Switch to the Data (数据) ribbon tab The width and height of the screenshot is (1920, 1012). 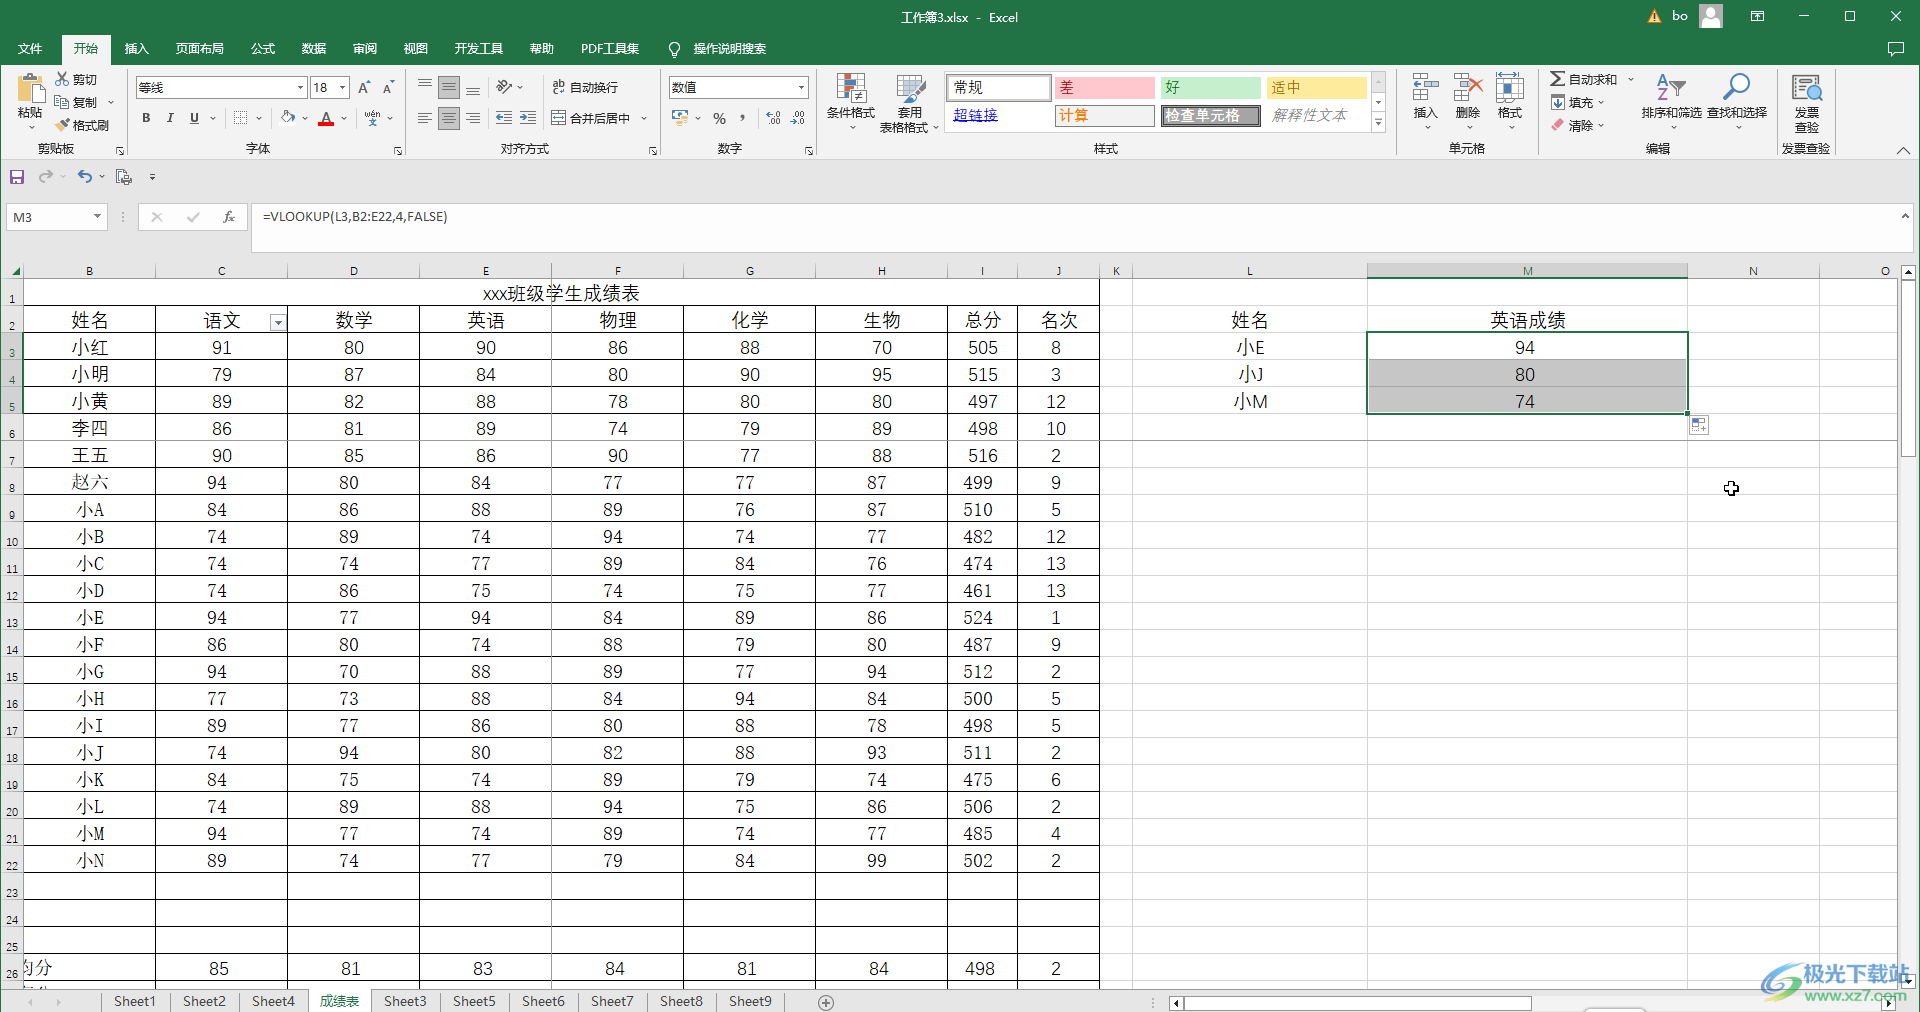314,49
